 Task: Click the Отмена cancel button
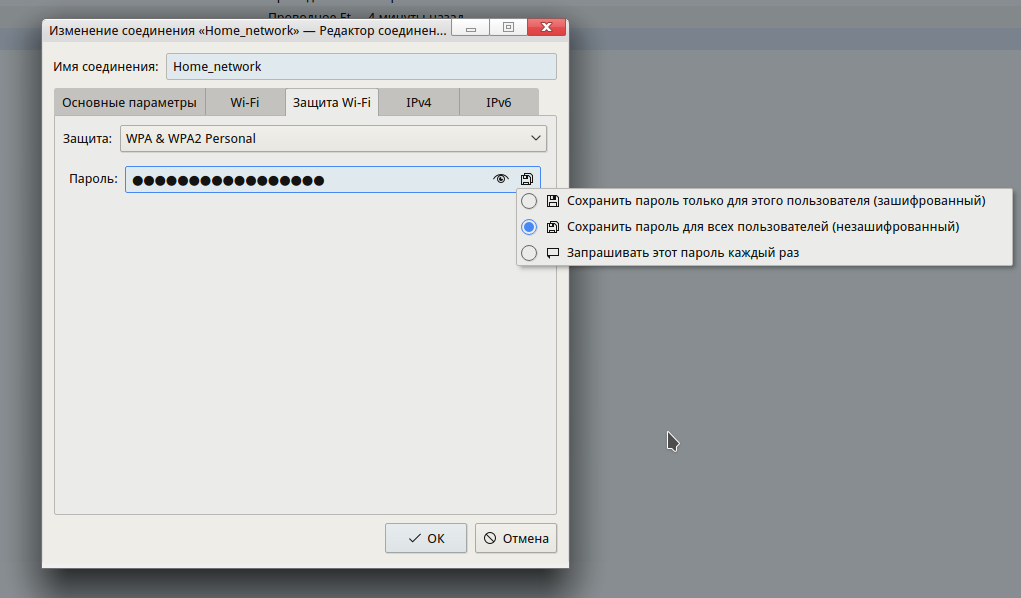[x=516, y=538]
